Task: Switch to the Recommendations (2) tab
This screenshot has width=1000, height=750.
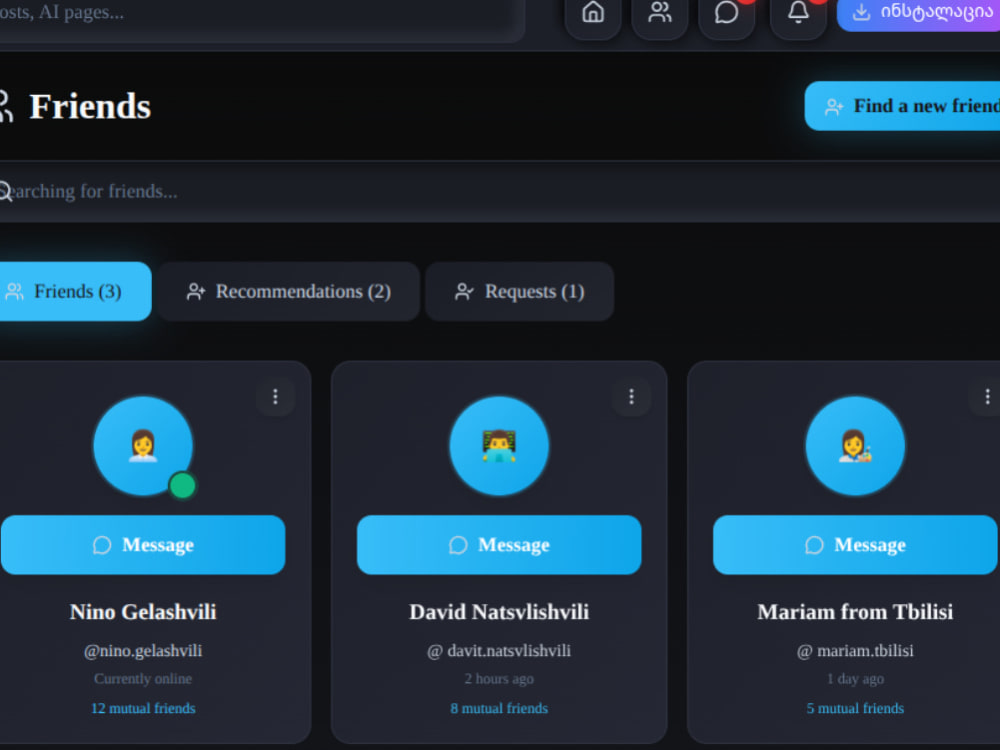Action: pos(288,291)
